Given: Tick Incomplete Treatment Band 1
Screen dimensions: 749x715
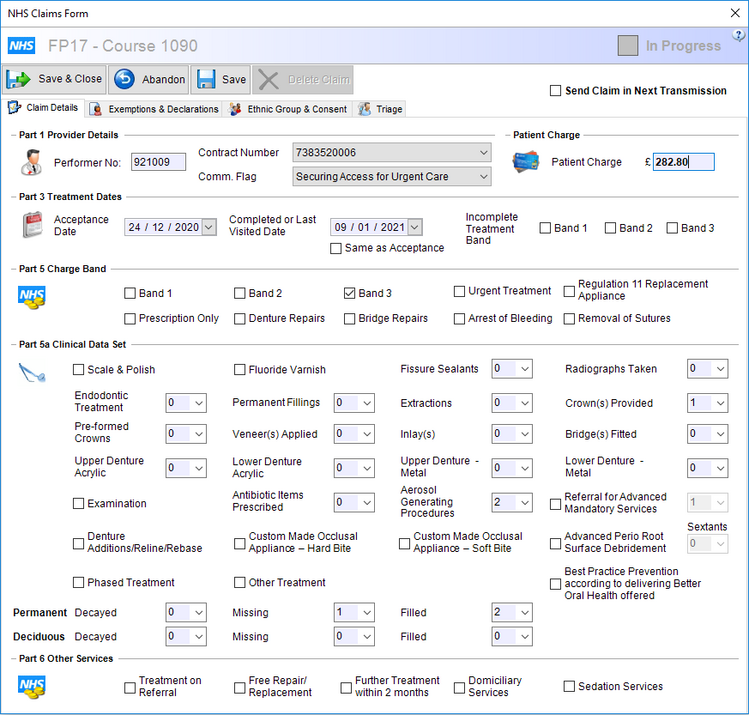Looking at the screenshot, I should point(545,228).
